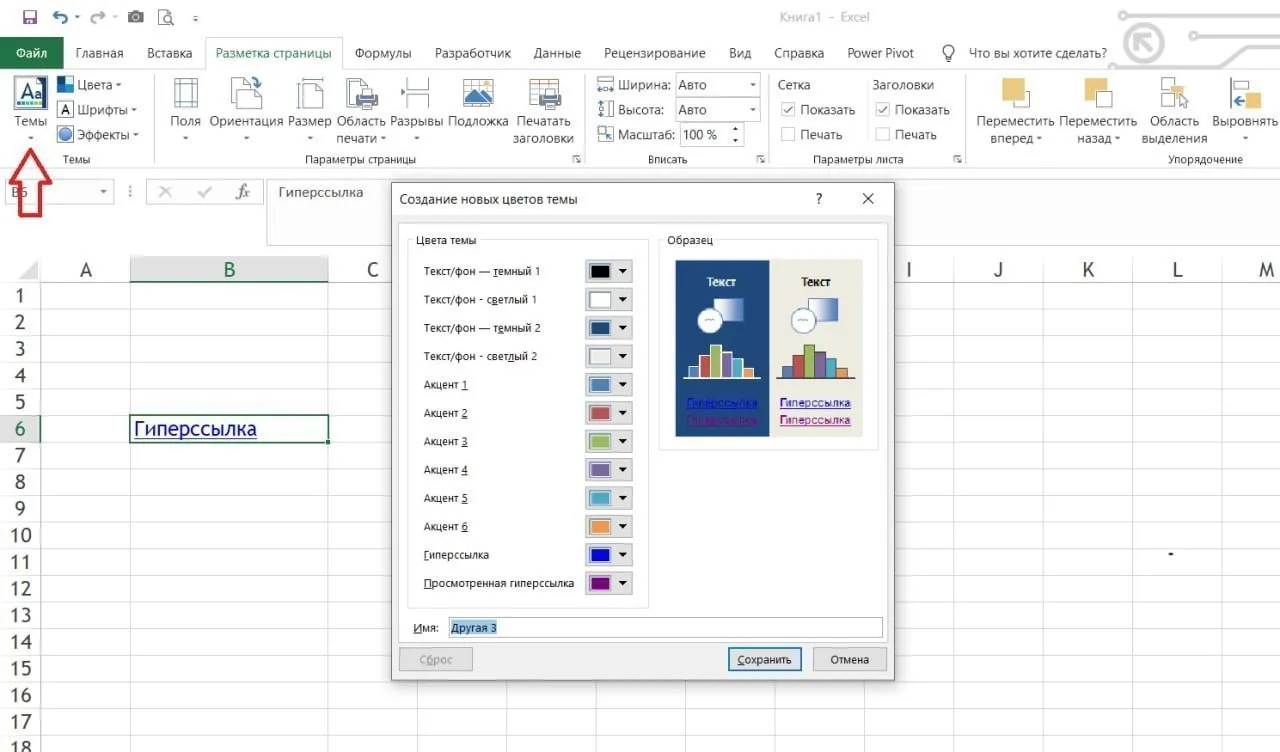Open Просмотренная гиперссылка color dropdown
Image resolution: width=1280 pixels, height=752 pixels.
[623, 583]
